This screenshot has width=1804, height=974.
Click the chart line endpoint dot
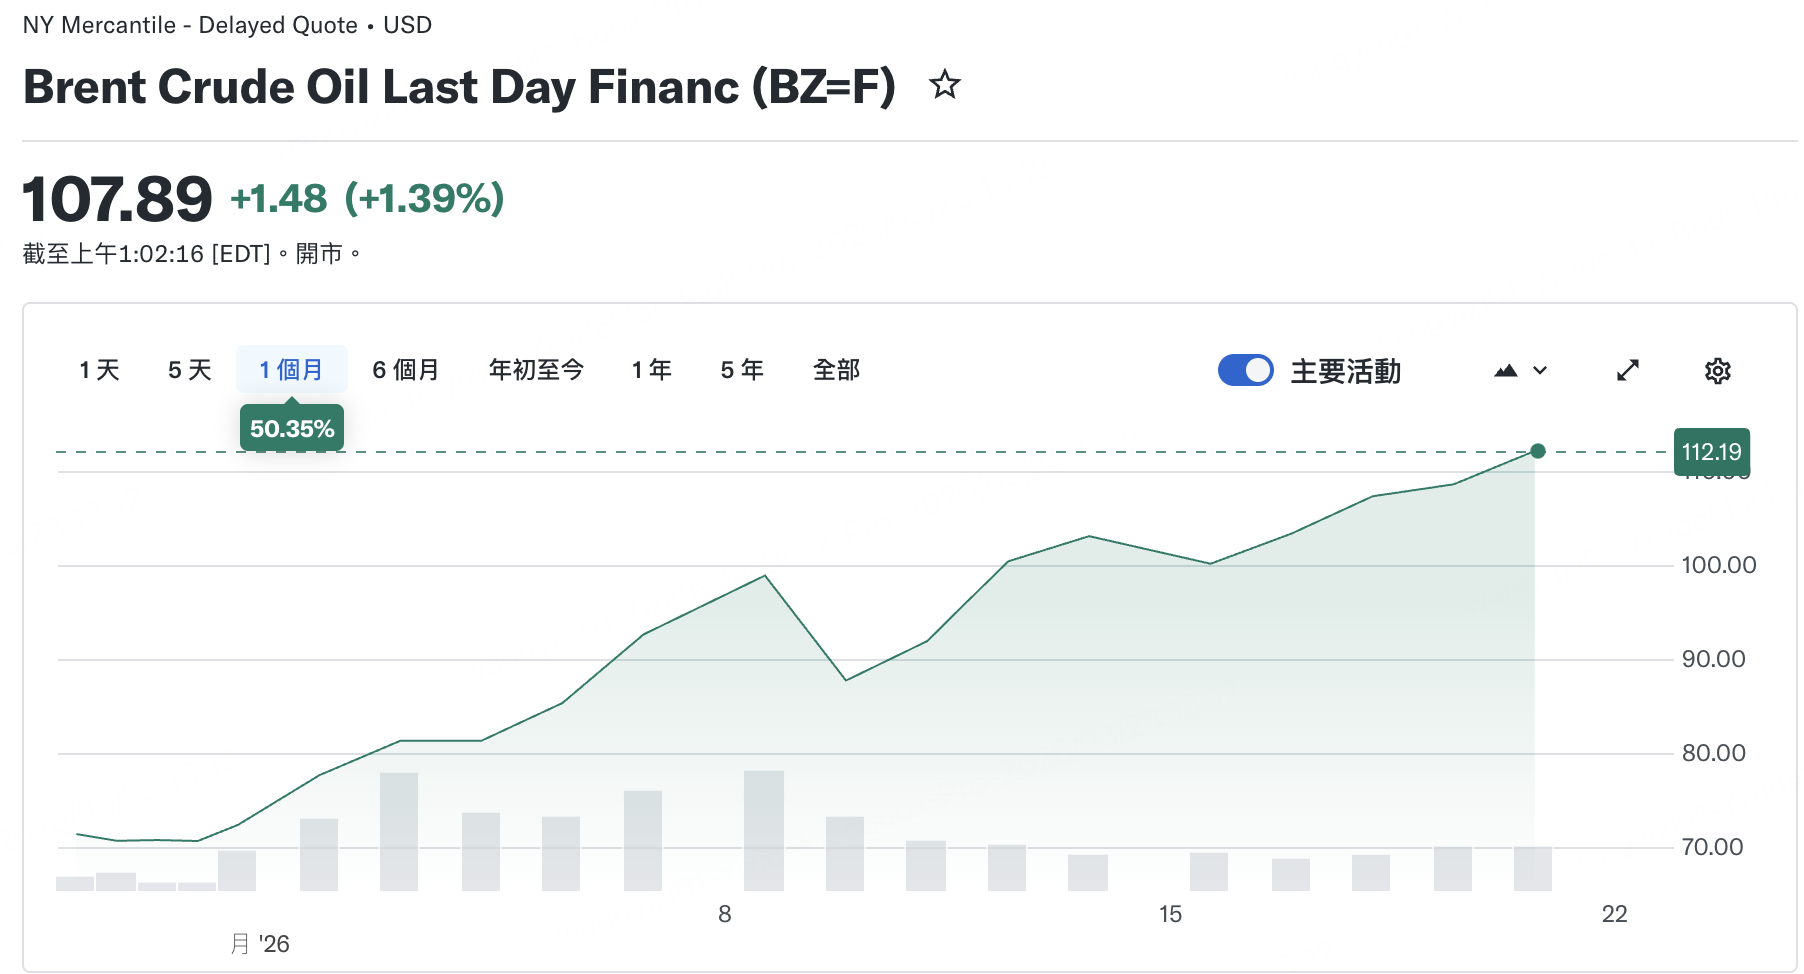tap(1538, 451)
